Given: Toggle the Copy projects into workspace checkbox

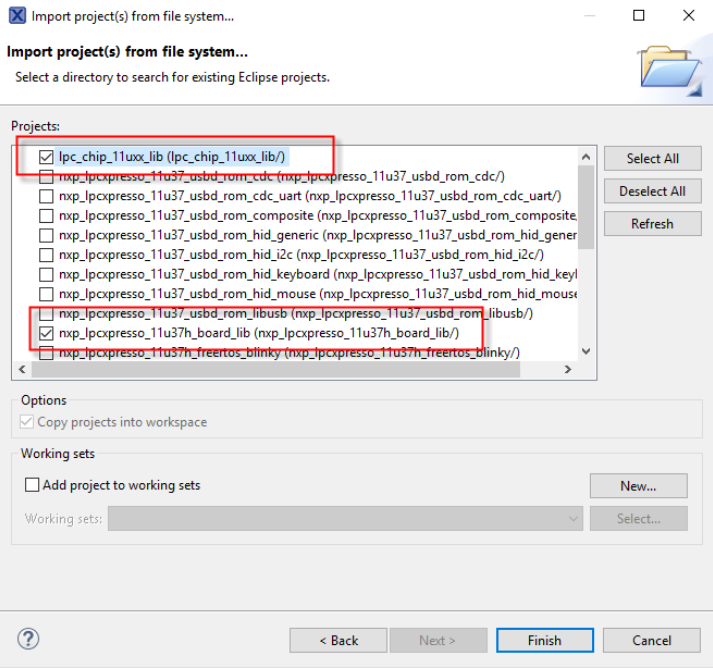Looking at the screenshot, I should (27, 422).
